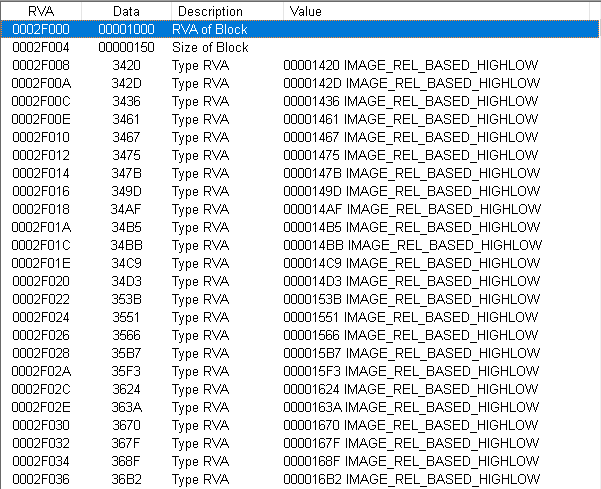Click value 000015B7 IMAGE_REL_BASED_HIGHLOW
This screenshot has width=601, height=489.
click(412, 354)
